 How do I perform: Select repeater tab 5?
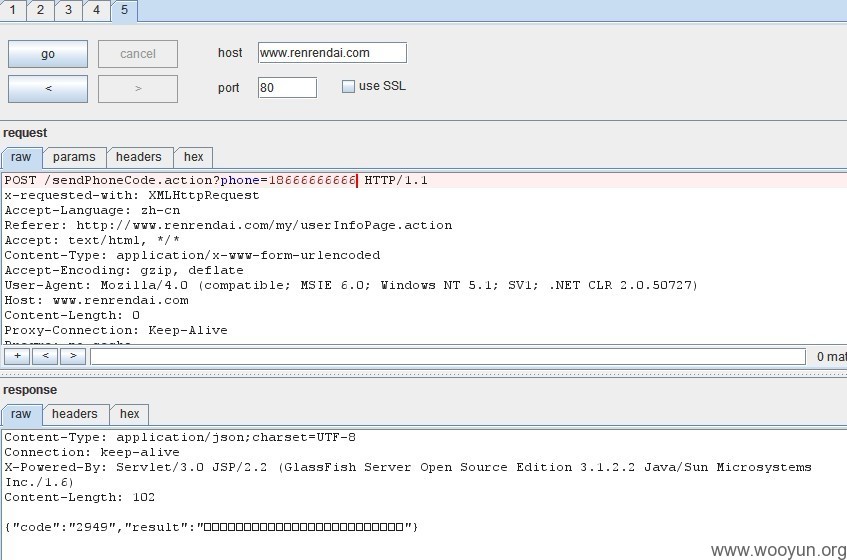coord(124,10)
